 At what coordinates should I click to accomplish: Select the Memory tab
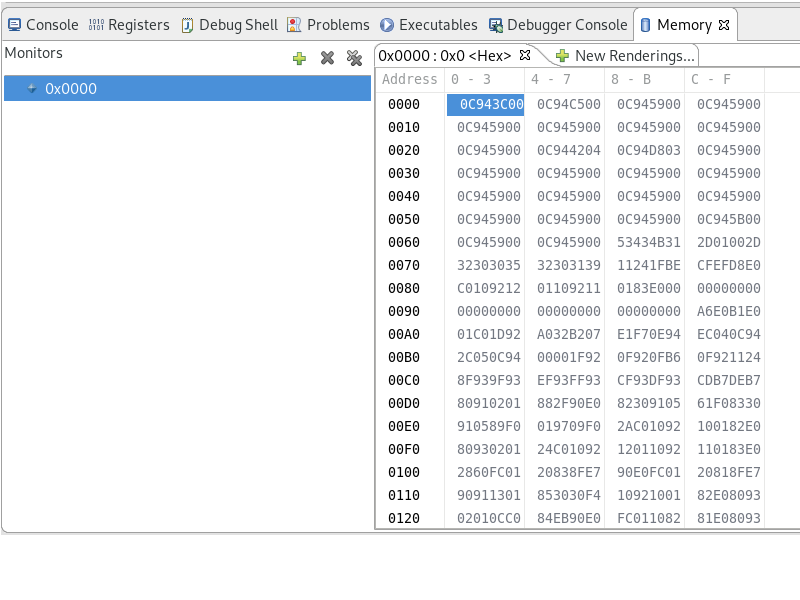(684, 25)
